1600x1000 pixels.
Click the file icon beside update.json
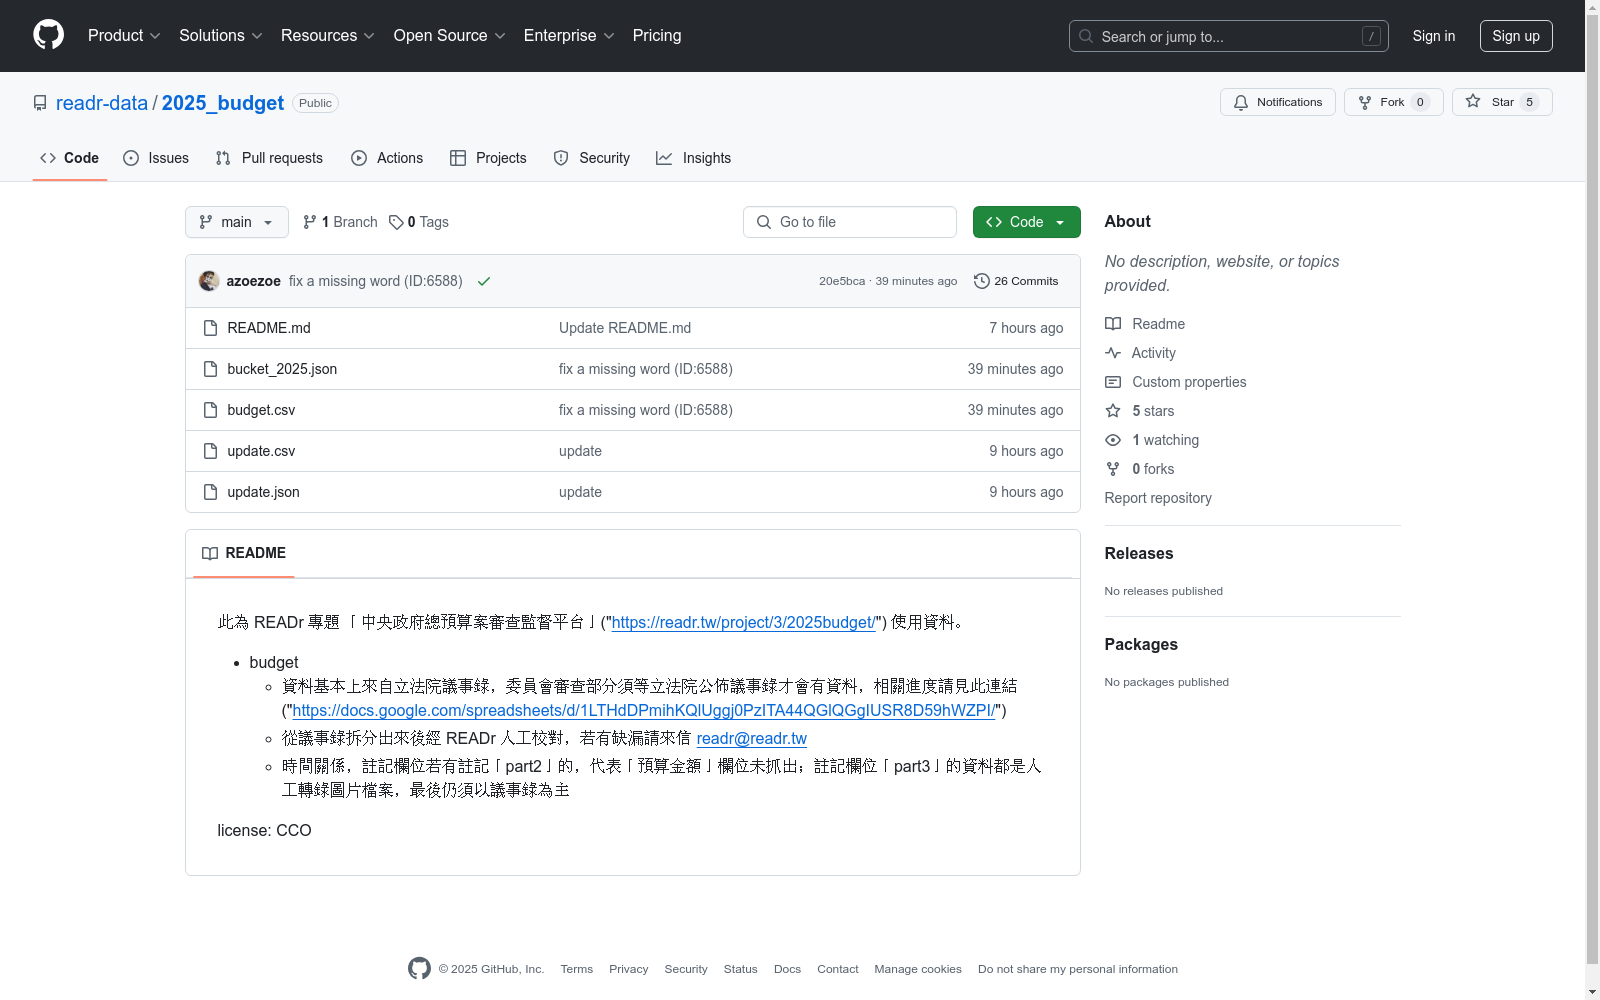[210, 492]
